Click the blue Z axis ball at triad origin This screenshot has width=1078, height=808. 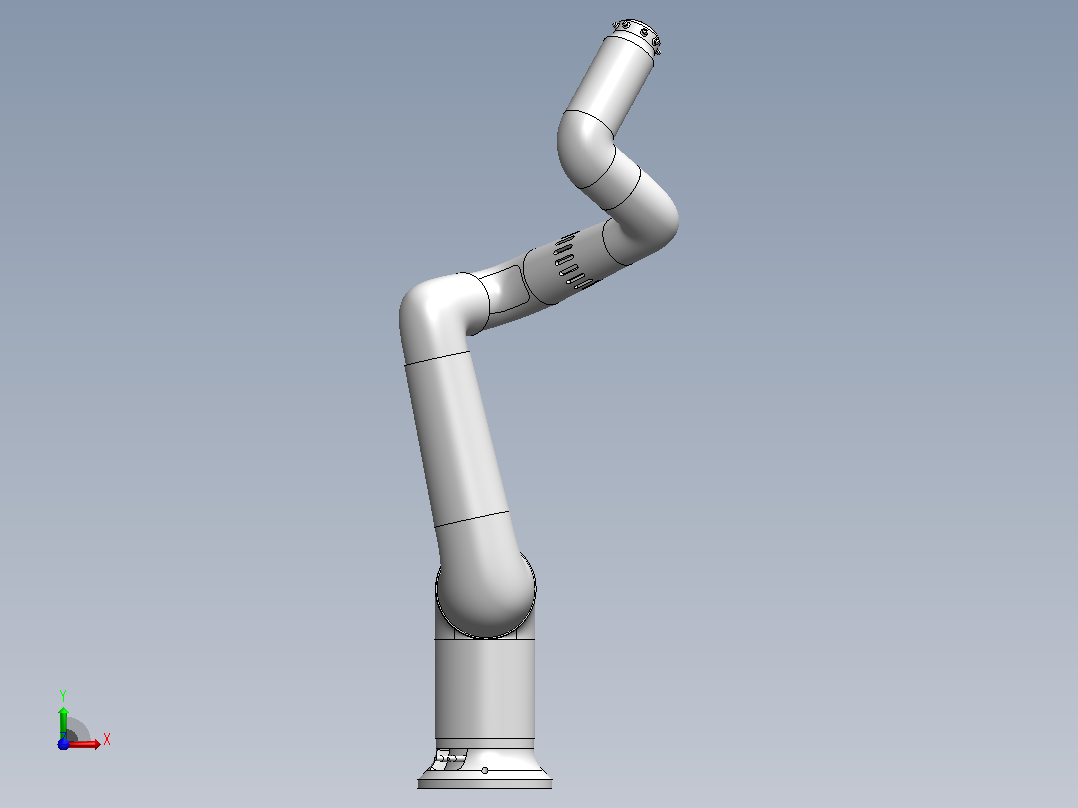tap(63, 744)
